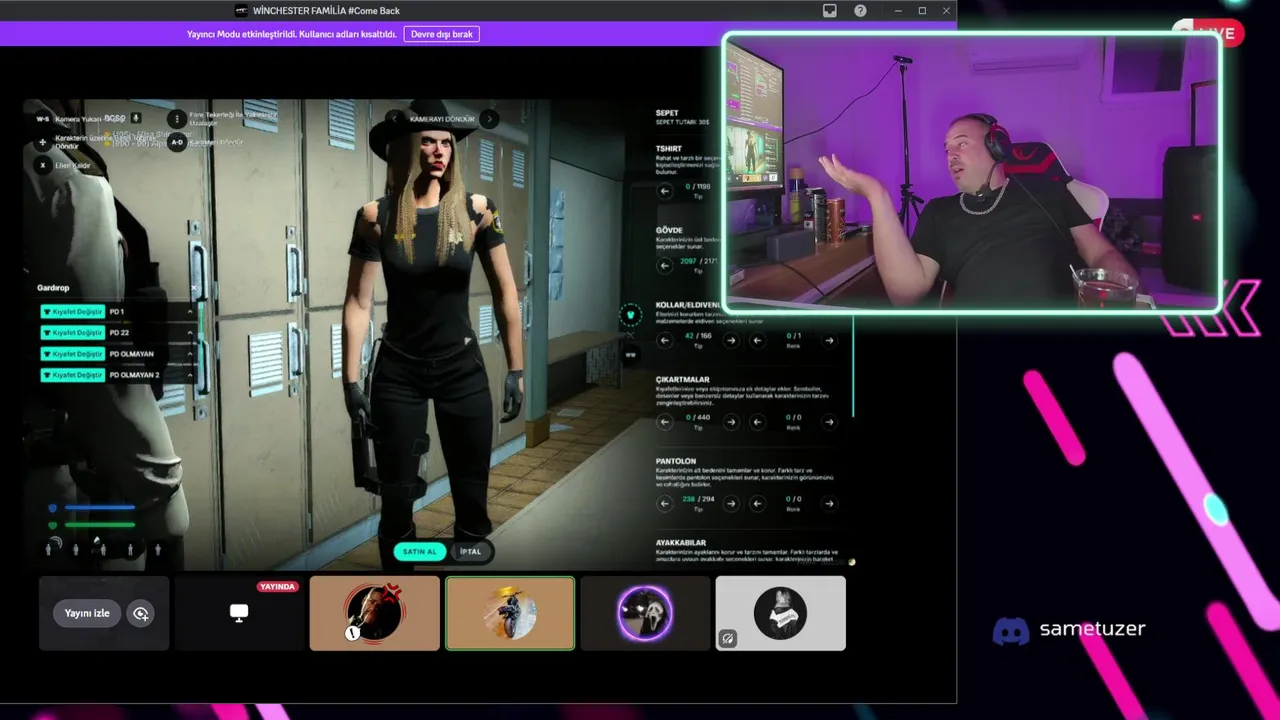Click previous color arrow in ÇIKARTMALAR

(x=757, y=422)
